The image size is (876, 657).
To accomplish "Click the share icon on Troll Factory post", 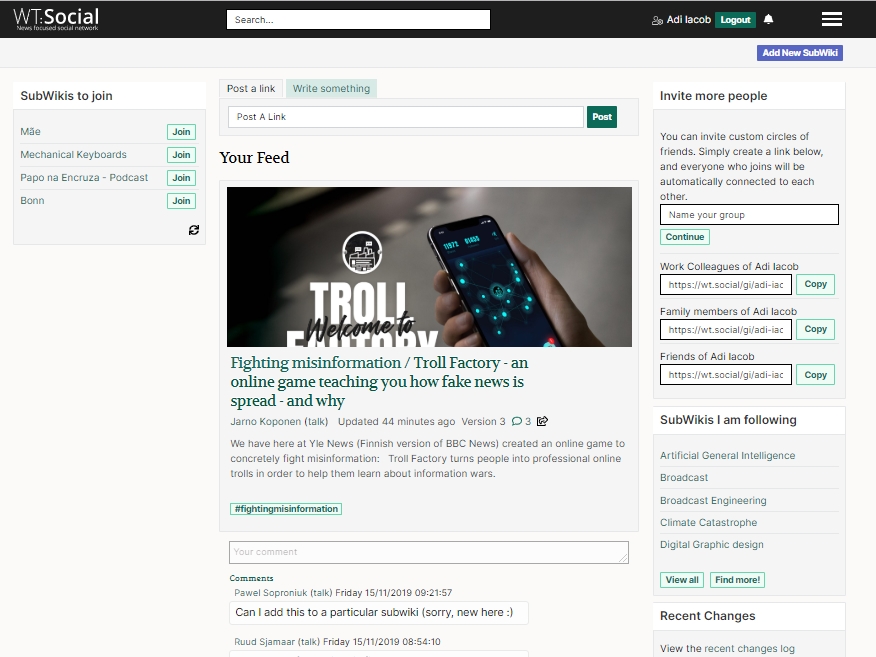I will (542, 421).
